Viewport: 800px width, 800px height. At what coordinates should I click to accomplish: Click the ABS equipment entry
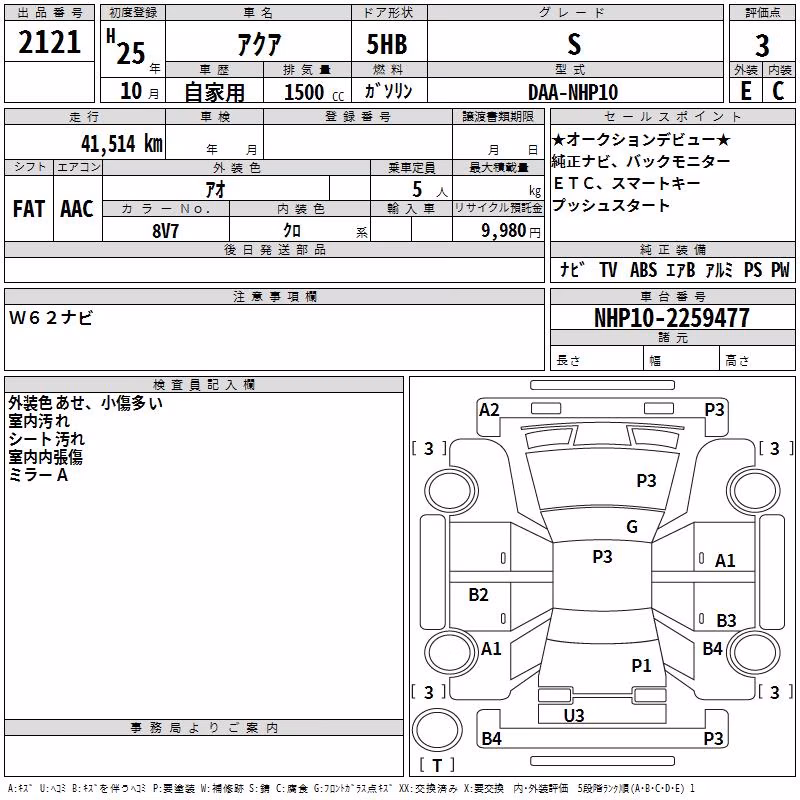tap(643, 269)
